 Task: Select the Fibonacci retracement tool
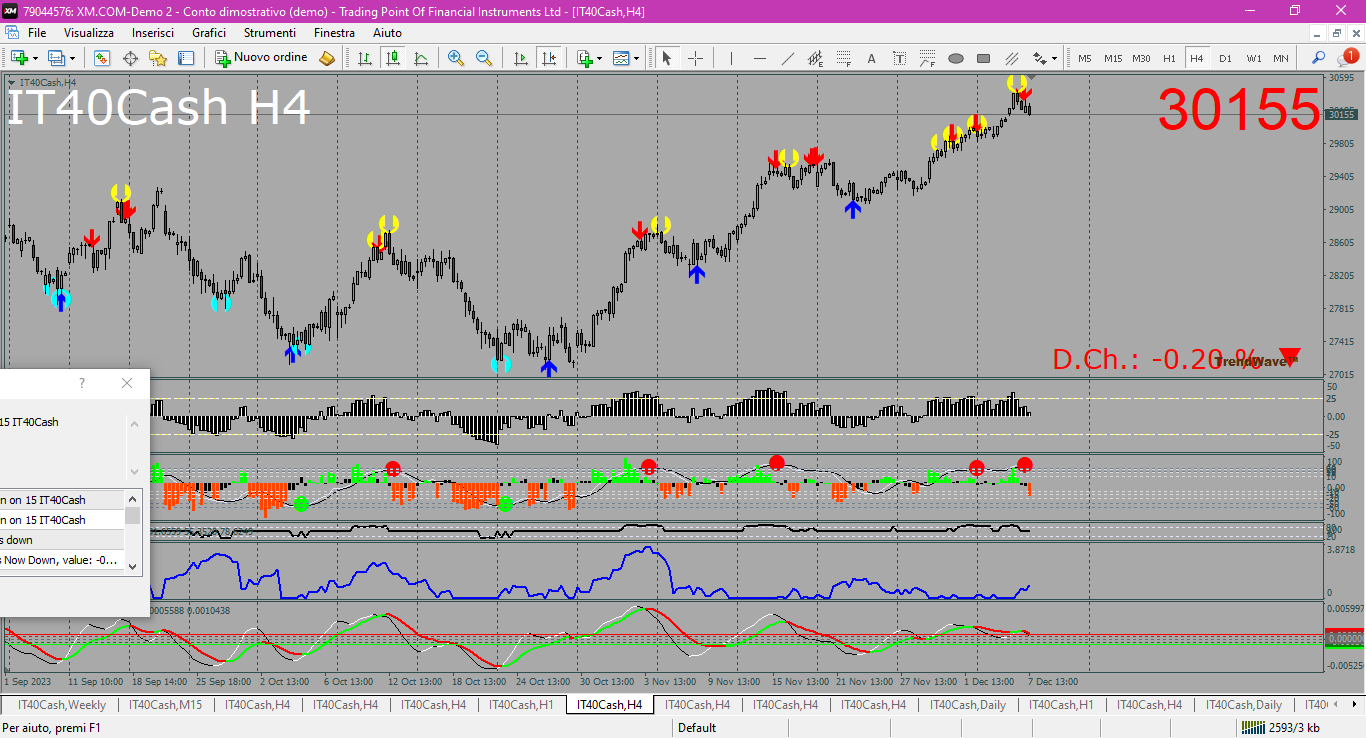click(x=844, y=58)
